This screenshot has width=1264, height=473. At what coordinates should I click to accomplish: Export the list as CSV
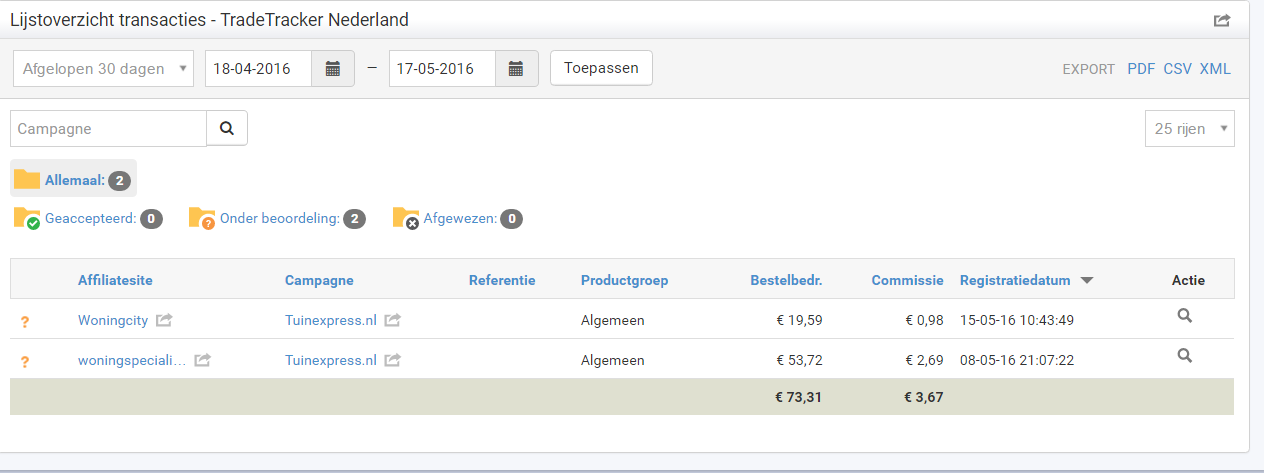[1177, 69]
